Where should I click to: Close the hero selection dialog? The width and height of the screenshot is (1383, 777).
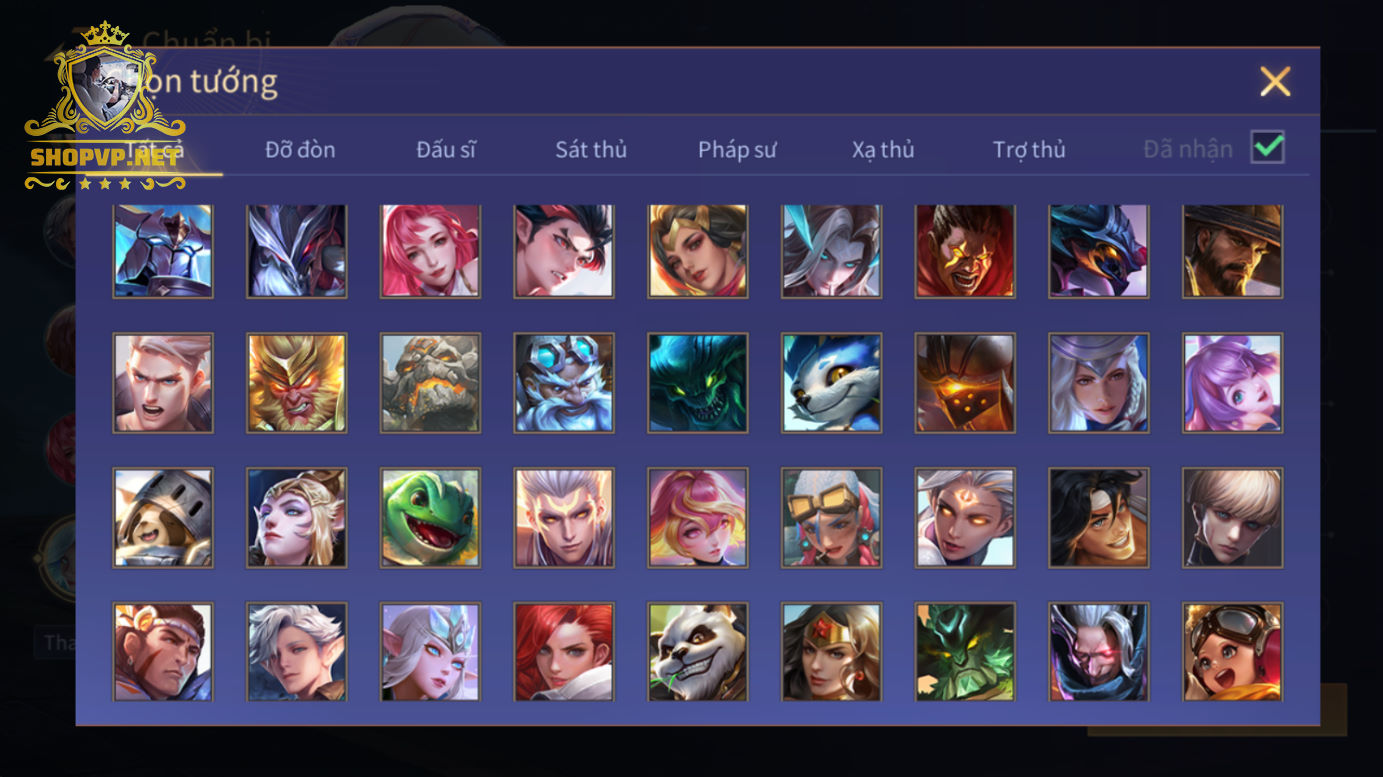click(1275, 81)
